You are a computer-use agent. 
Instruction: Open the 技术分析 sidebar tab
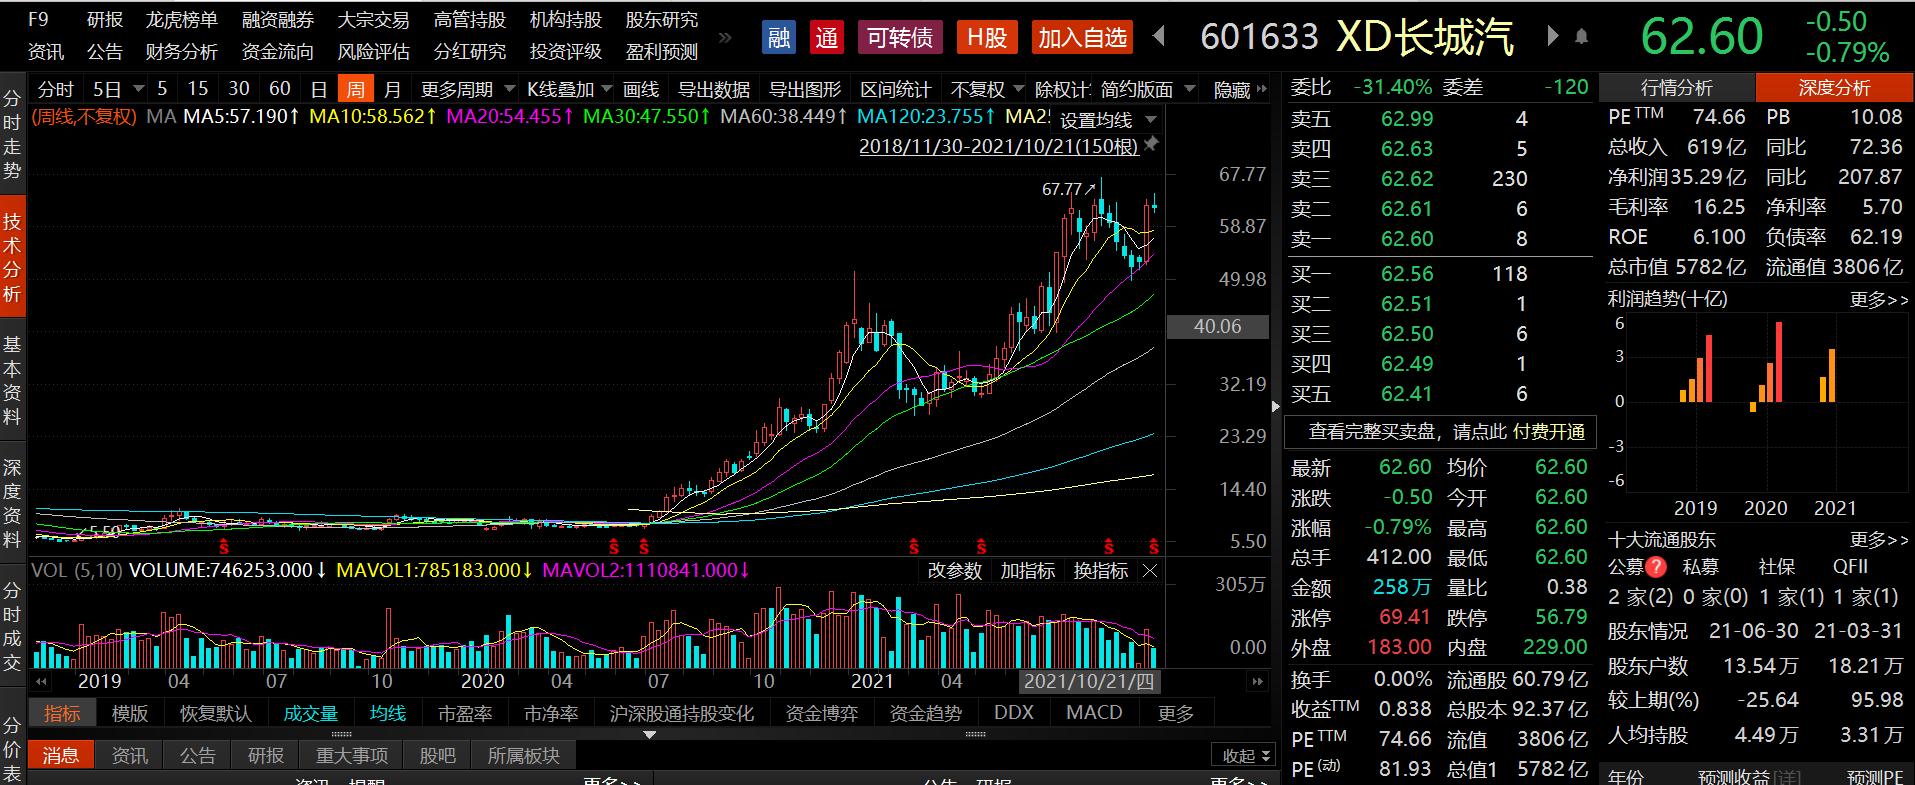[12, 257]
